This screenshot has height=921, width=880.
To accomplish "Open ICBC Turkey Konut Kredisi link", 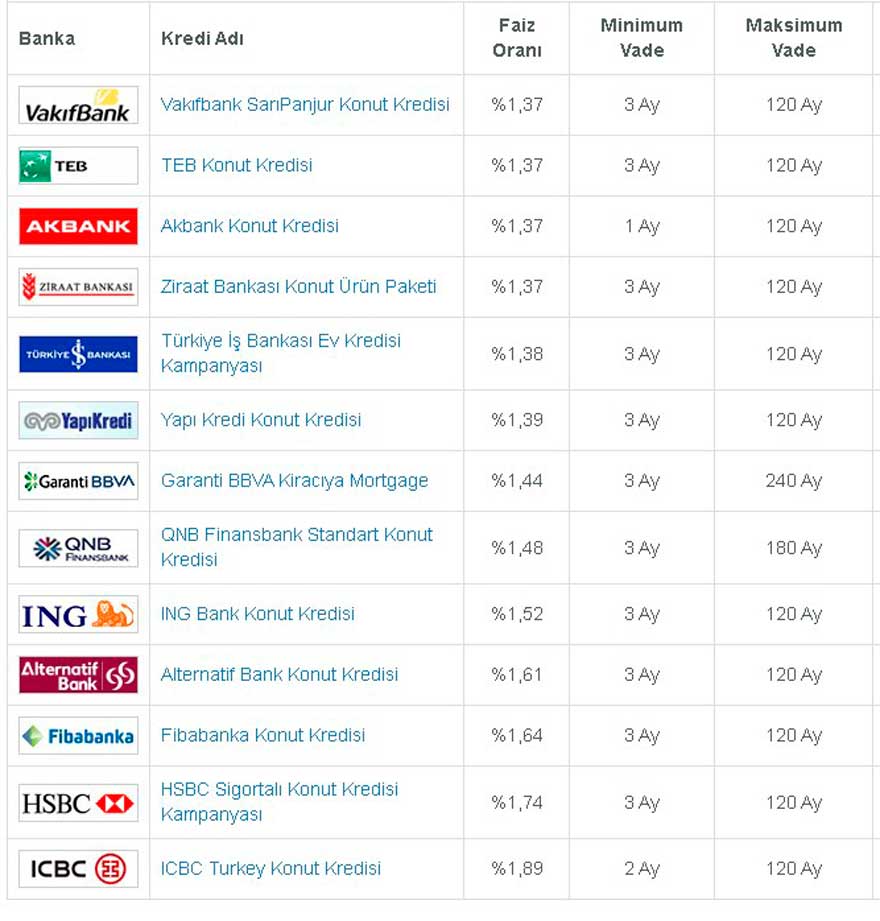I will point(271,868).
